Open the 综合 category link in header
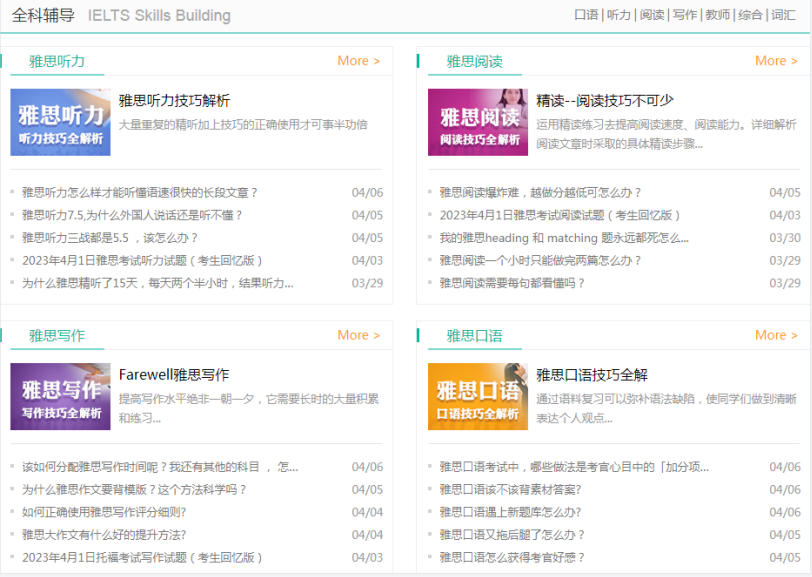The height and width of the screenshot is (577, 812). [x=750, y=15]
